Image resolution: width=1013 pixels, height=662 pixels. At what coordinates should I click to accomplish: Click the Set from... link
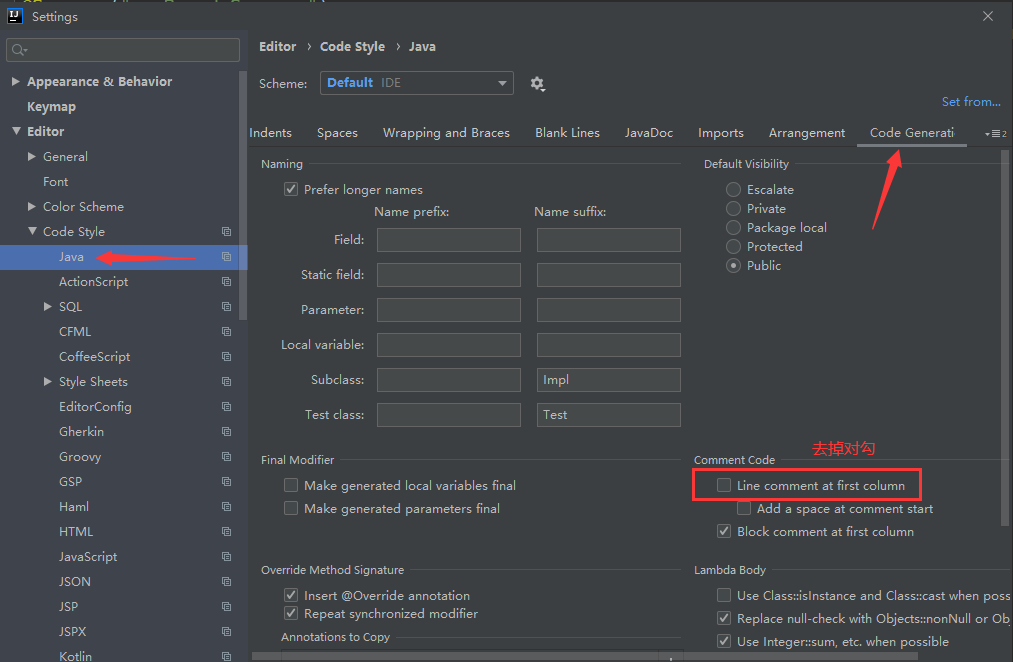coord(971,102)
